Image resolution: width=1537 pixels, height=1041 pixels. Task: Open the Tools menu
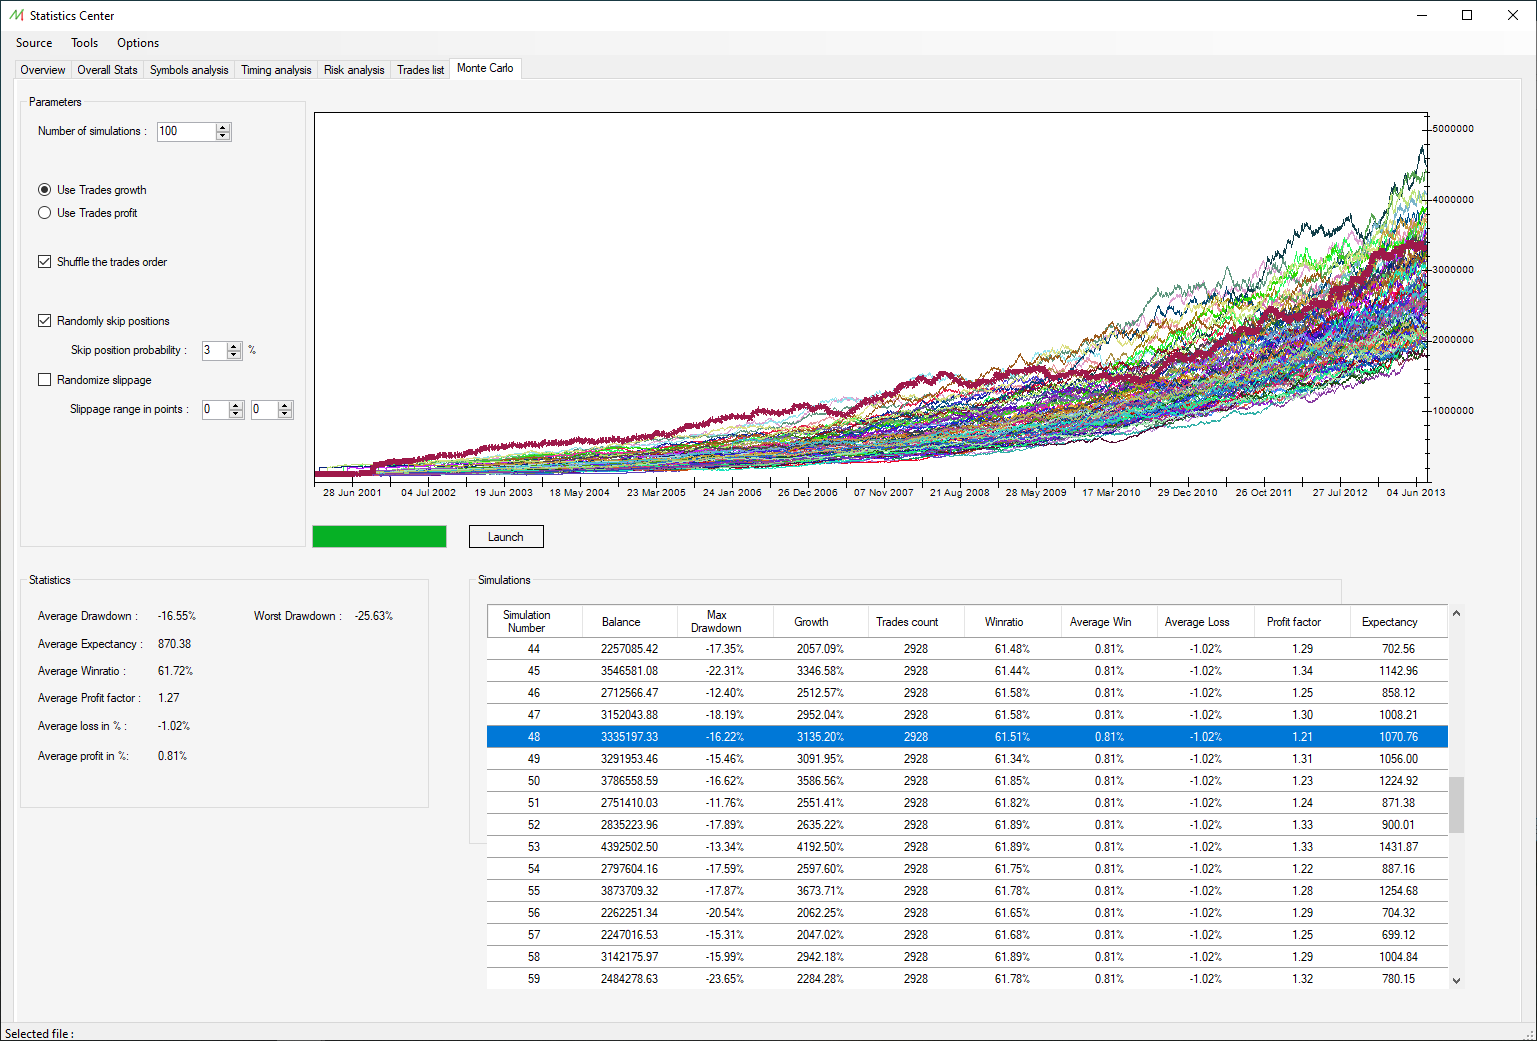tap(85, 43)
